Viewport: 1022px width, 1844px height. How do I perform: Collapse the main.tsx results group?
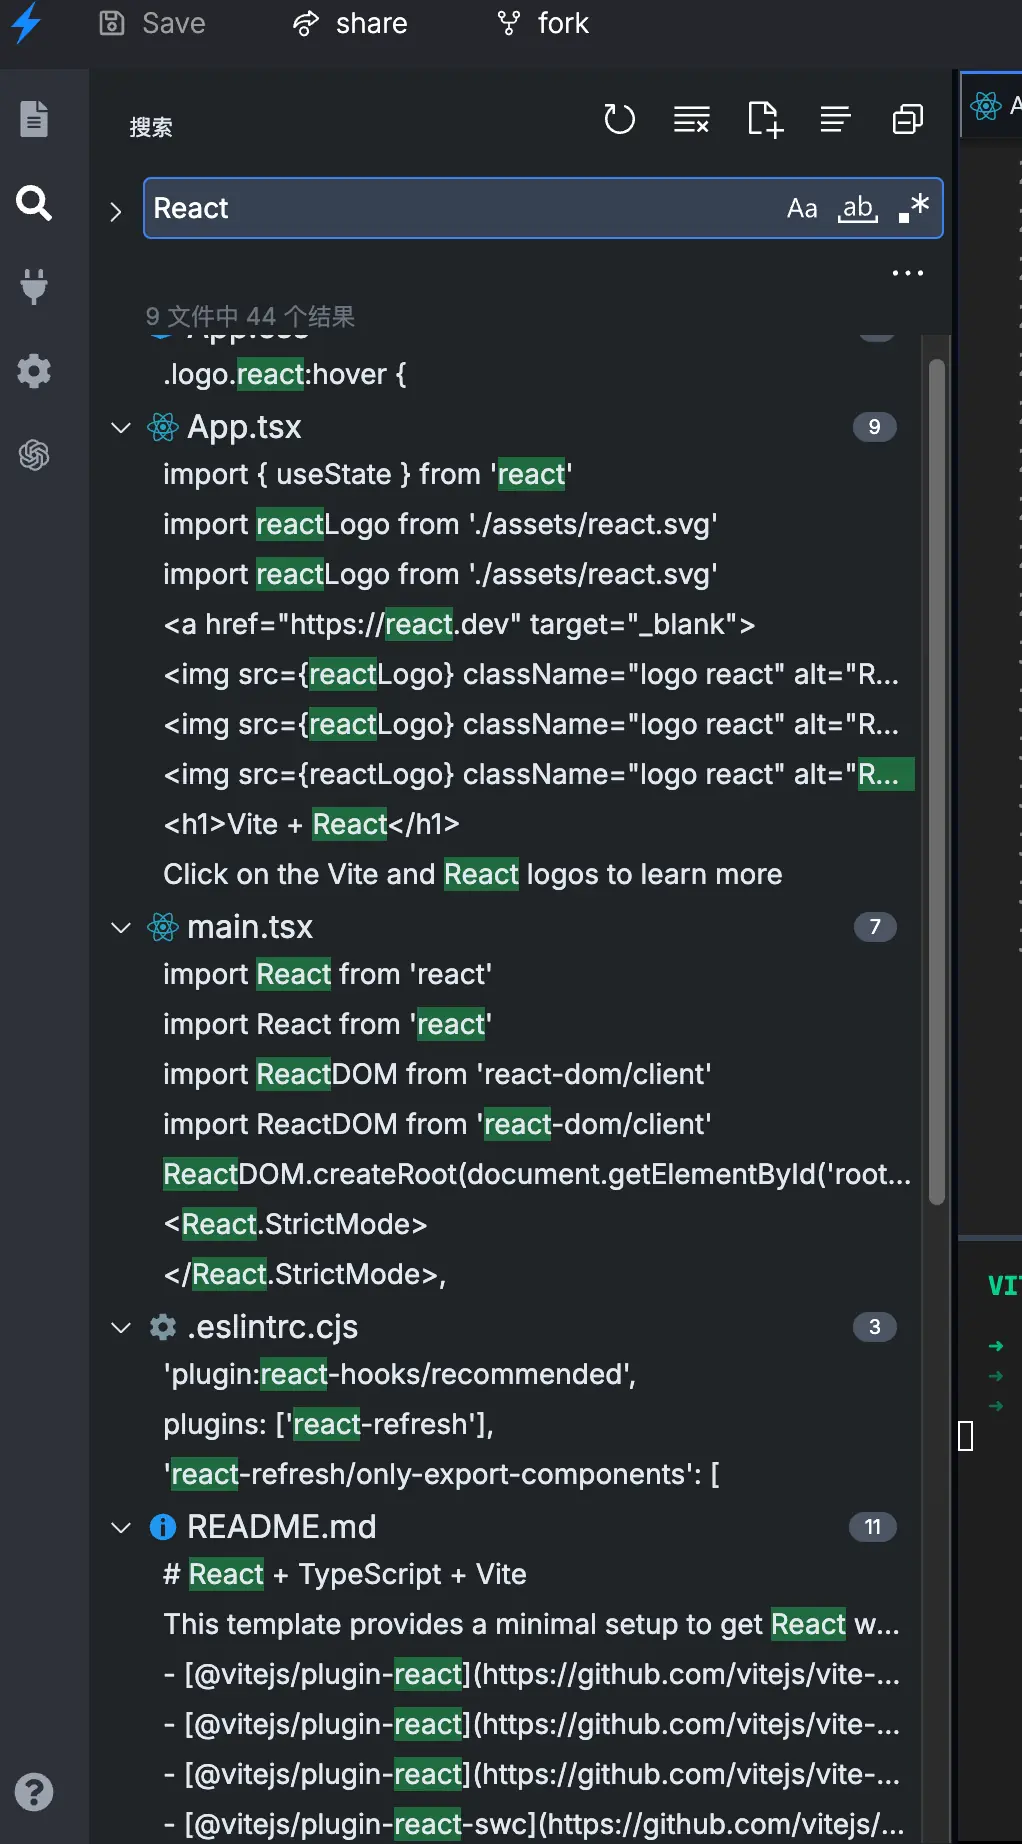coord(121,927)
